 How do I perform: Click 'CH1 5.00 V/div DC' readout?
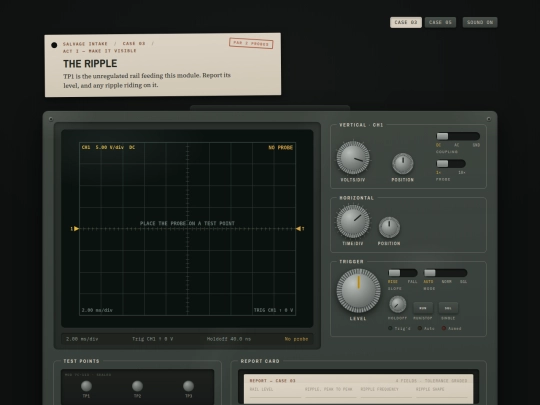coord(108,147)
